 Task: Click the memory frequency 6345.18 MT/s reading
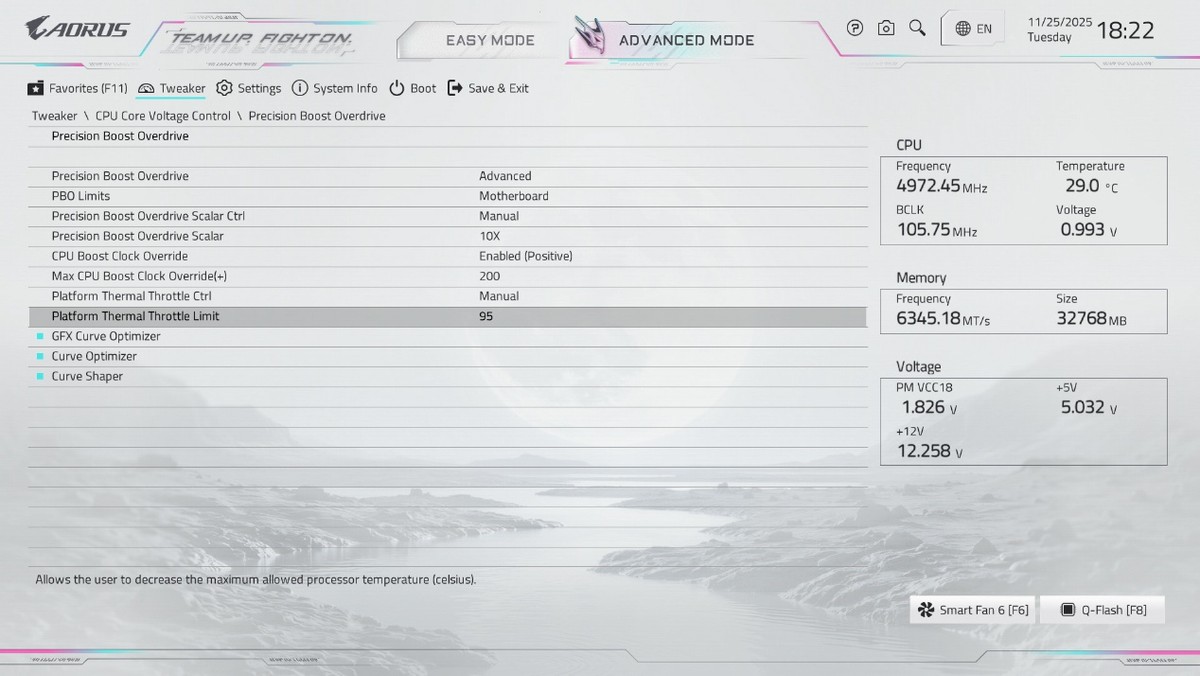point(943,319)
